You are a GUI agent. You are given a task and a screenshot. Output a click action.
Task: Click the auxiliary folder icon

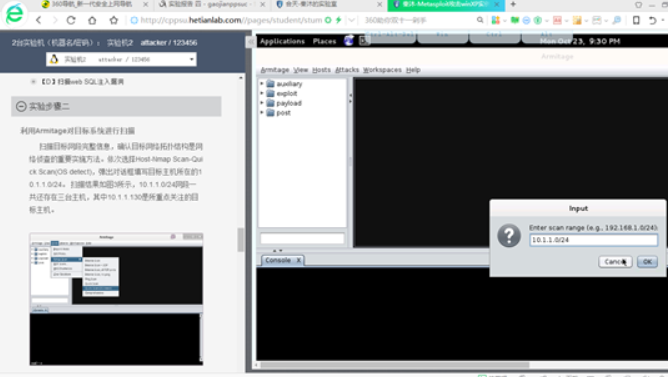(270, 83)
